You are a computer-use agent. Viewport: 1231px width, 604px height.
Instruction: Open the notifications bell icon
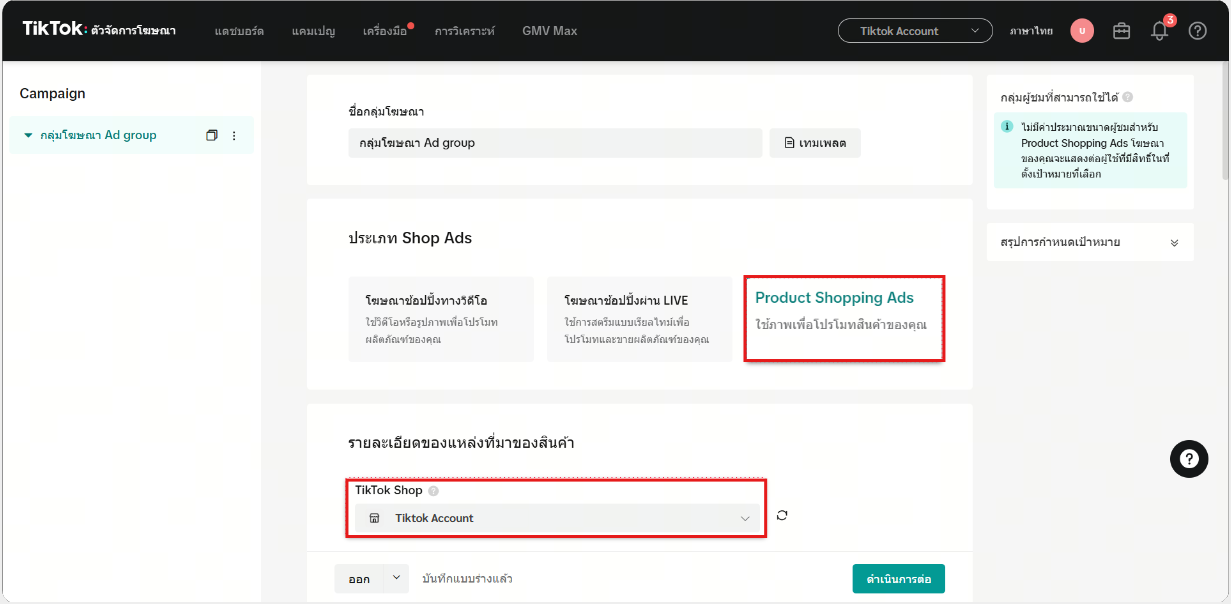click(x=1159, y=31)
